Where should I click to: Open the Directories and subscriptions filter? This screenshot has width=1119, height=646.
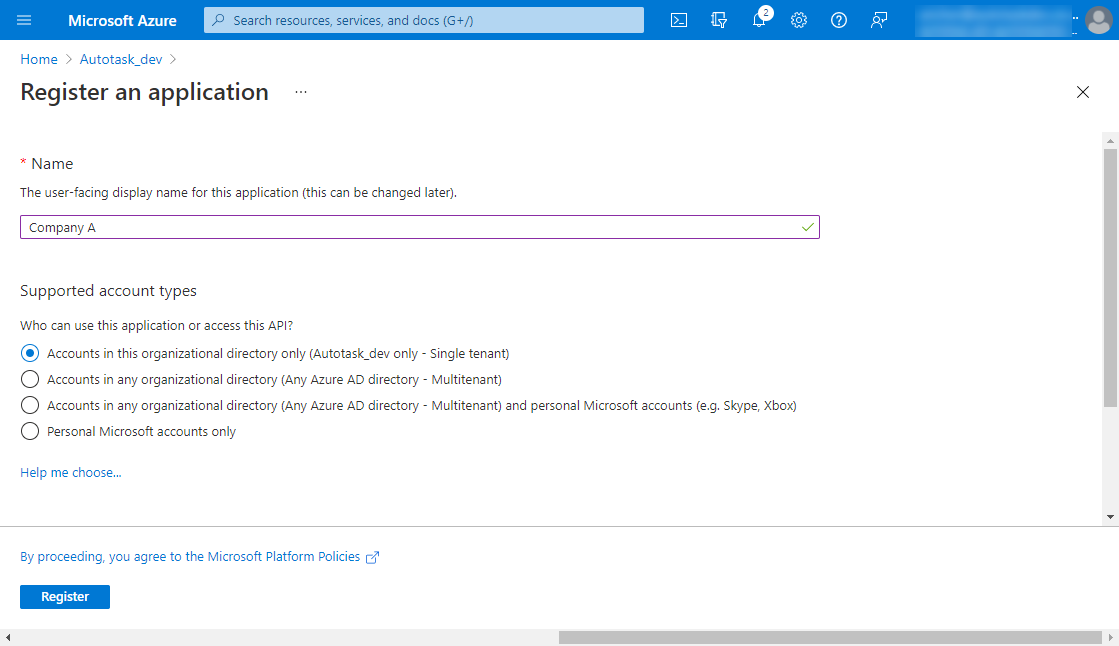718,20
